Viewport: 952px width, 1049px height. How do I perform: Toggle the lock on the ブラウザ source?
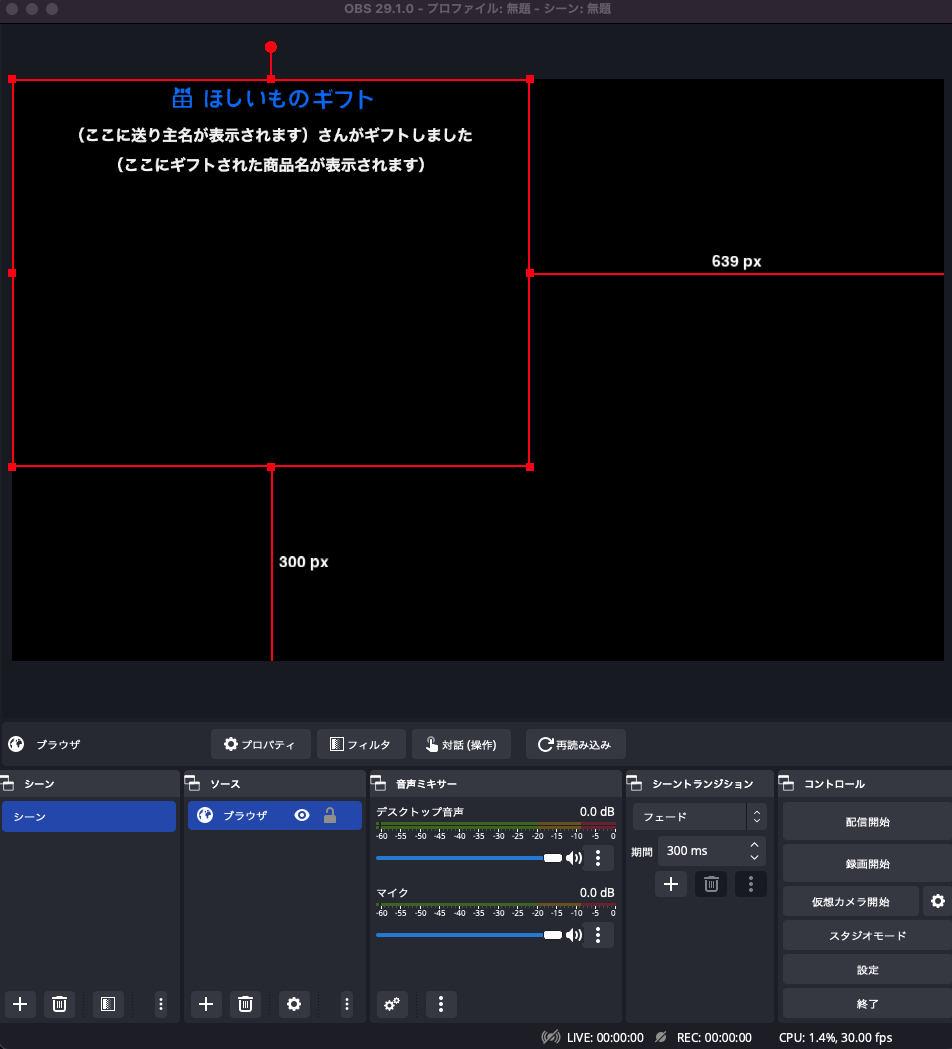(x=330, y=816)
